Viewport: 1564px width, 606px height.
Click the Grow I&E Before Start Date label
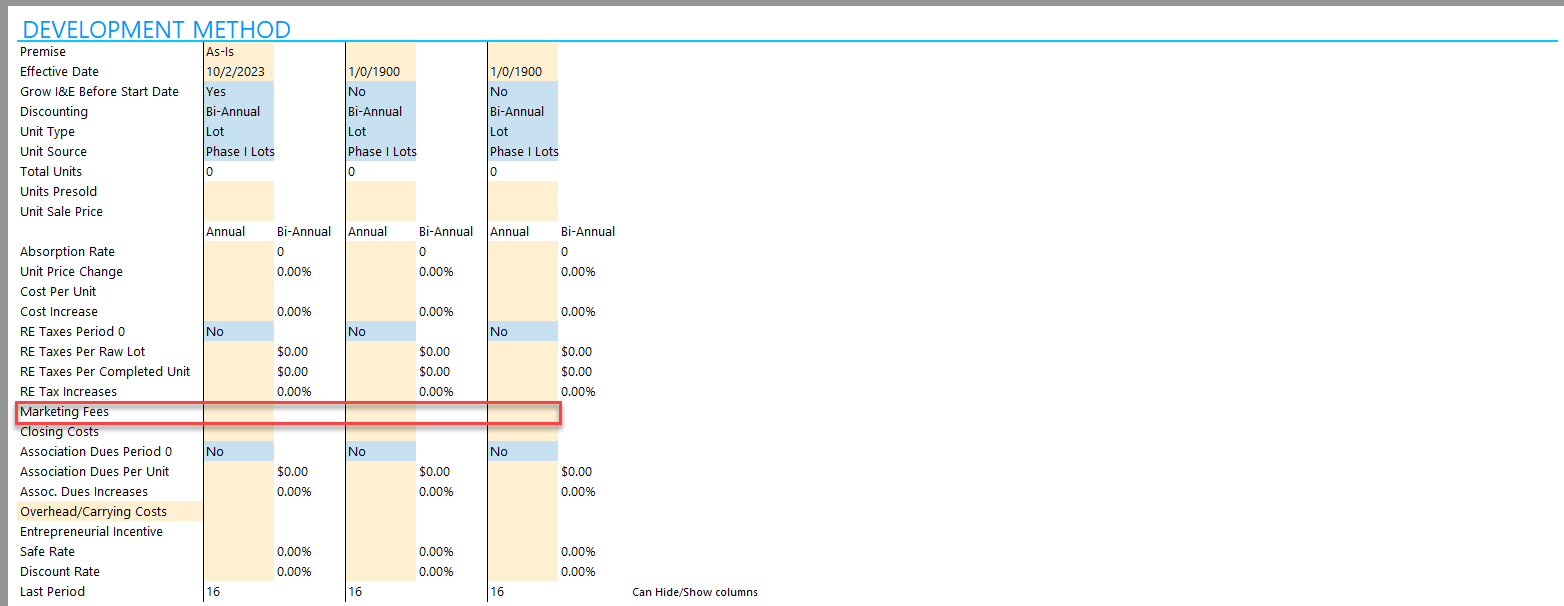[x=100, y=91]
